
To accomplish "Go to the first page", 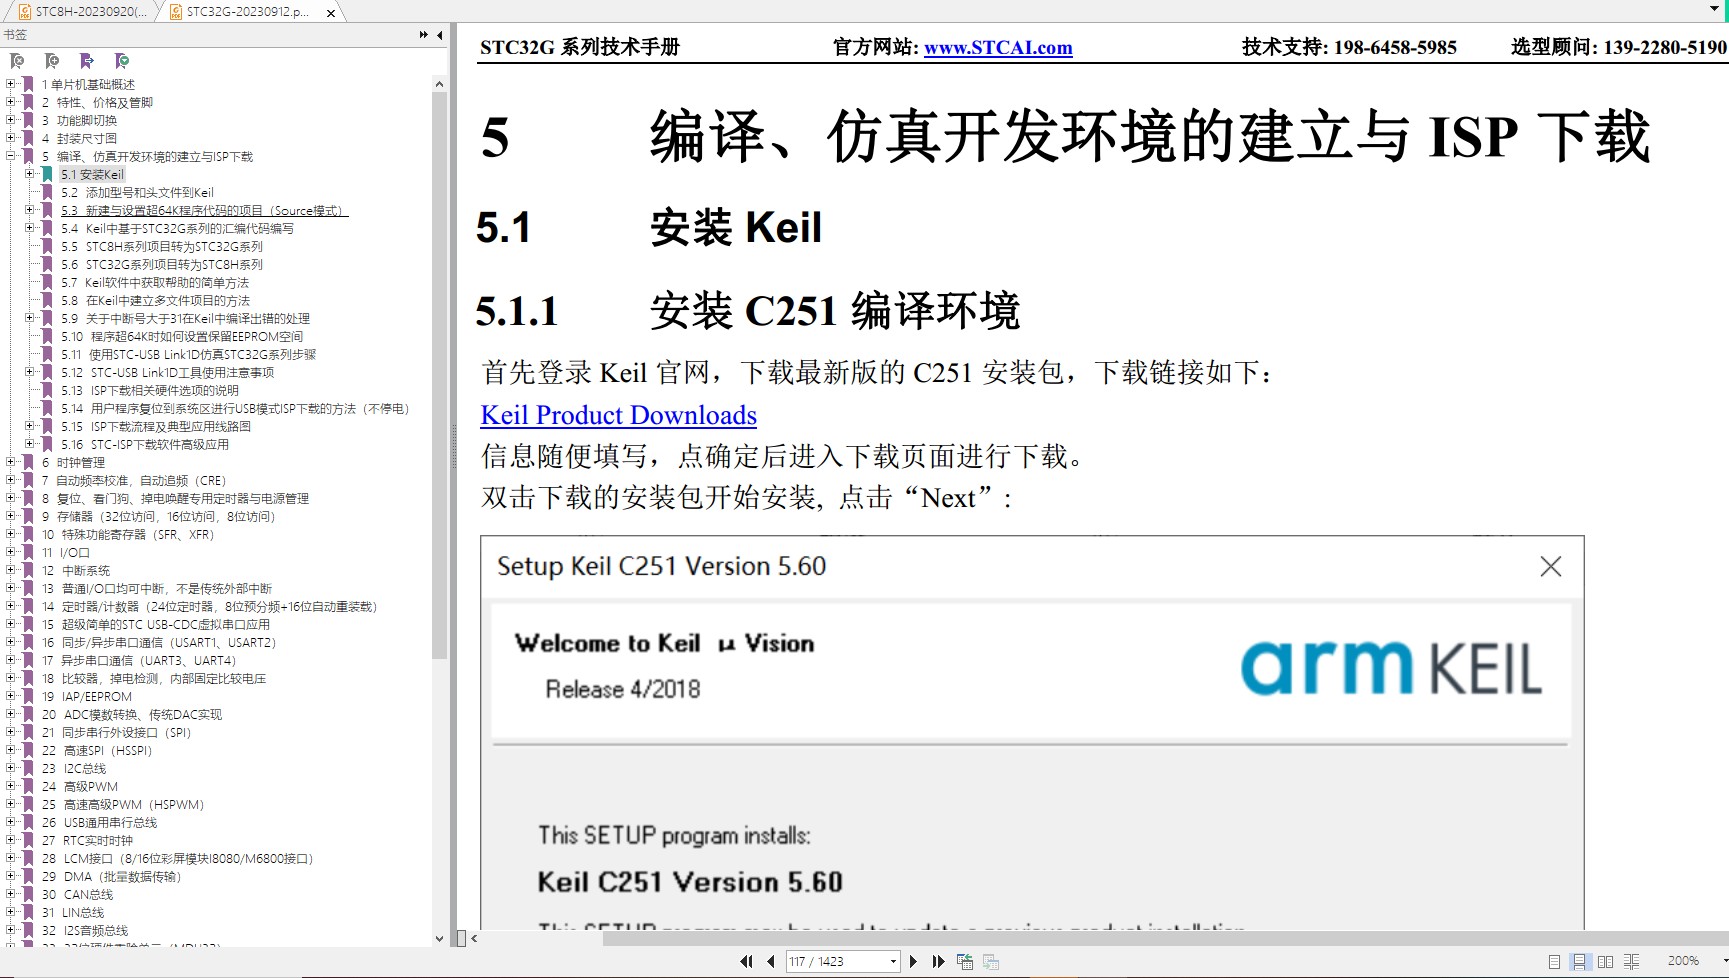I will (x=746, y=961).
